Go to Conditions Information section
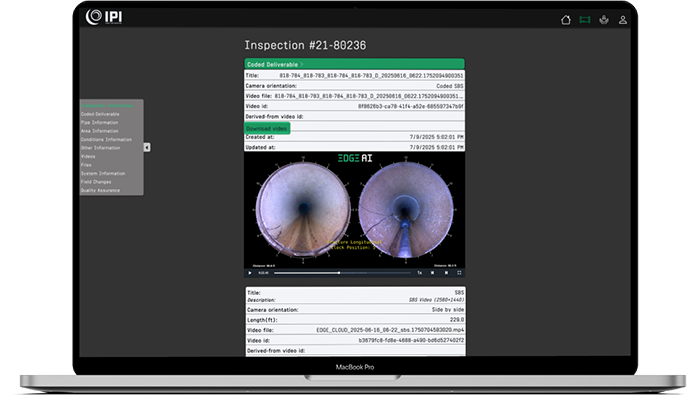This screenshot has height=401, width=700. pyautogui.click(x=106, y=139)
